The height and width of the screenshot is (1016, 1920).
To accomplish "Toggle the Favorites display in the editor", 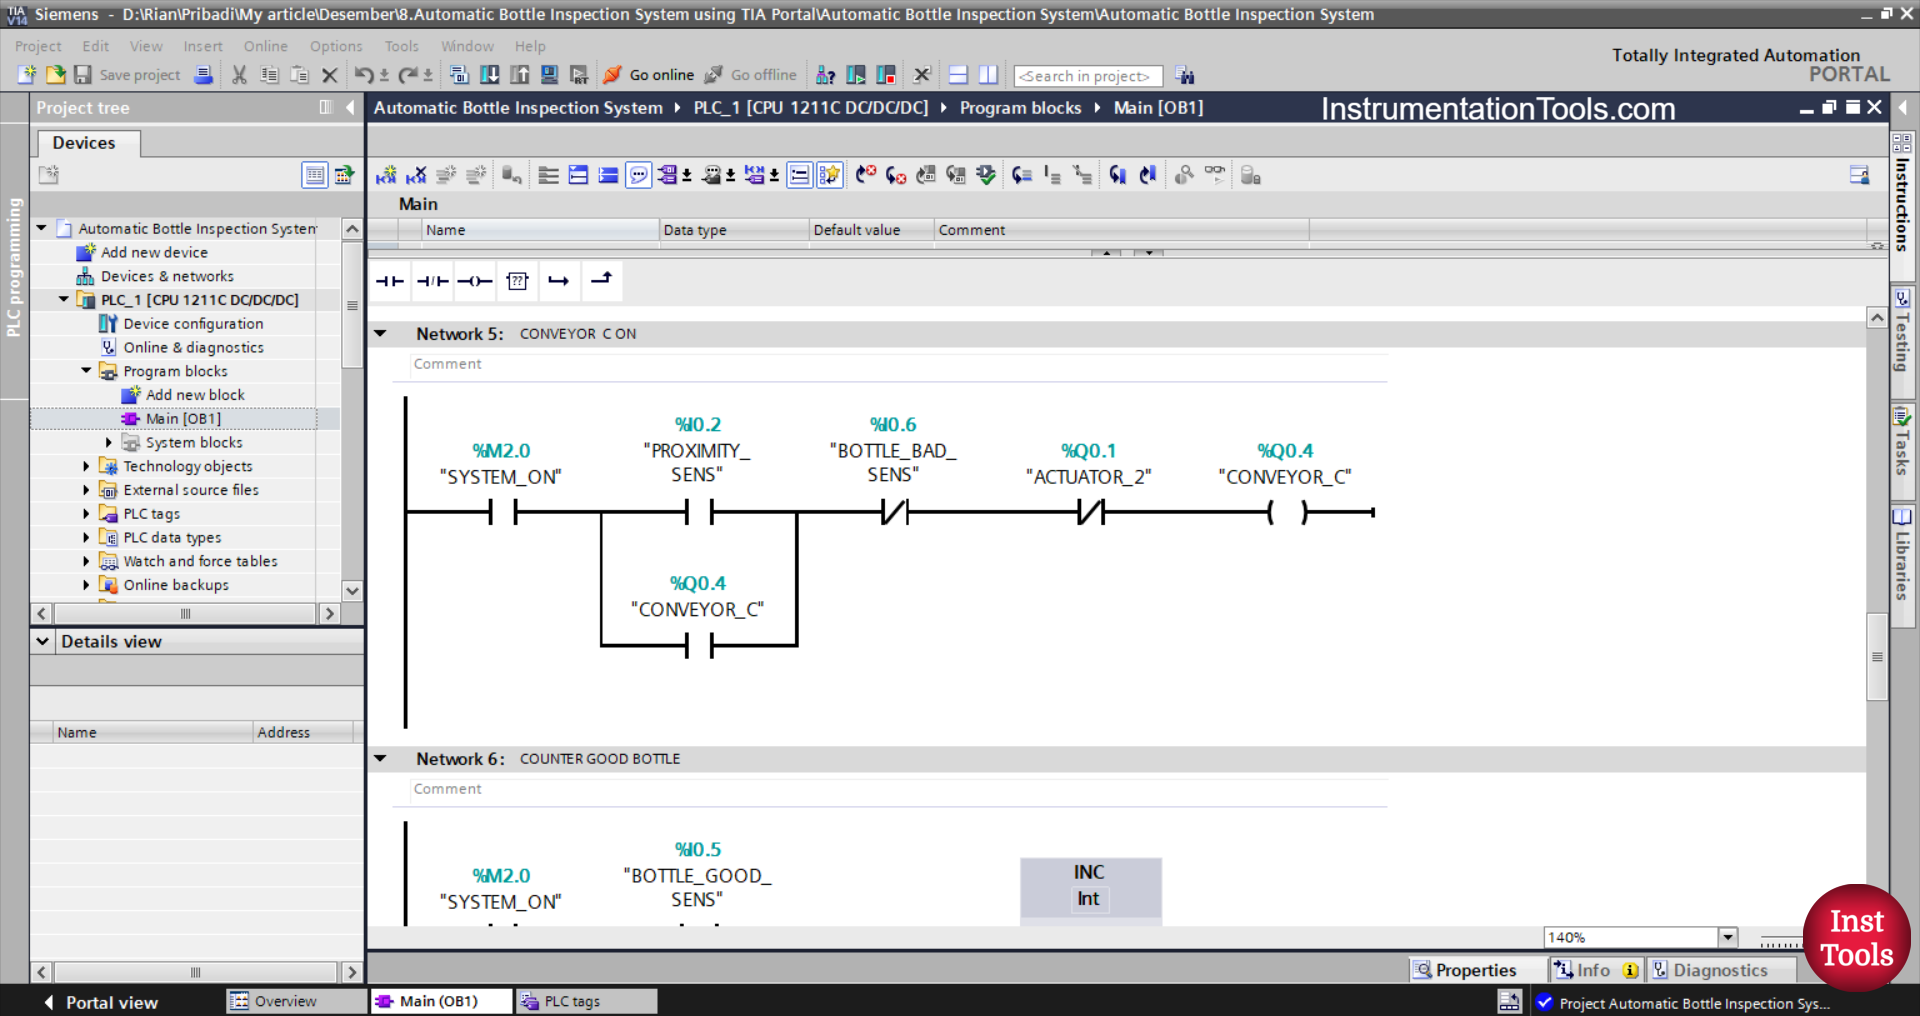I will (x=829, y=174).
